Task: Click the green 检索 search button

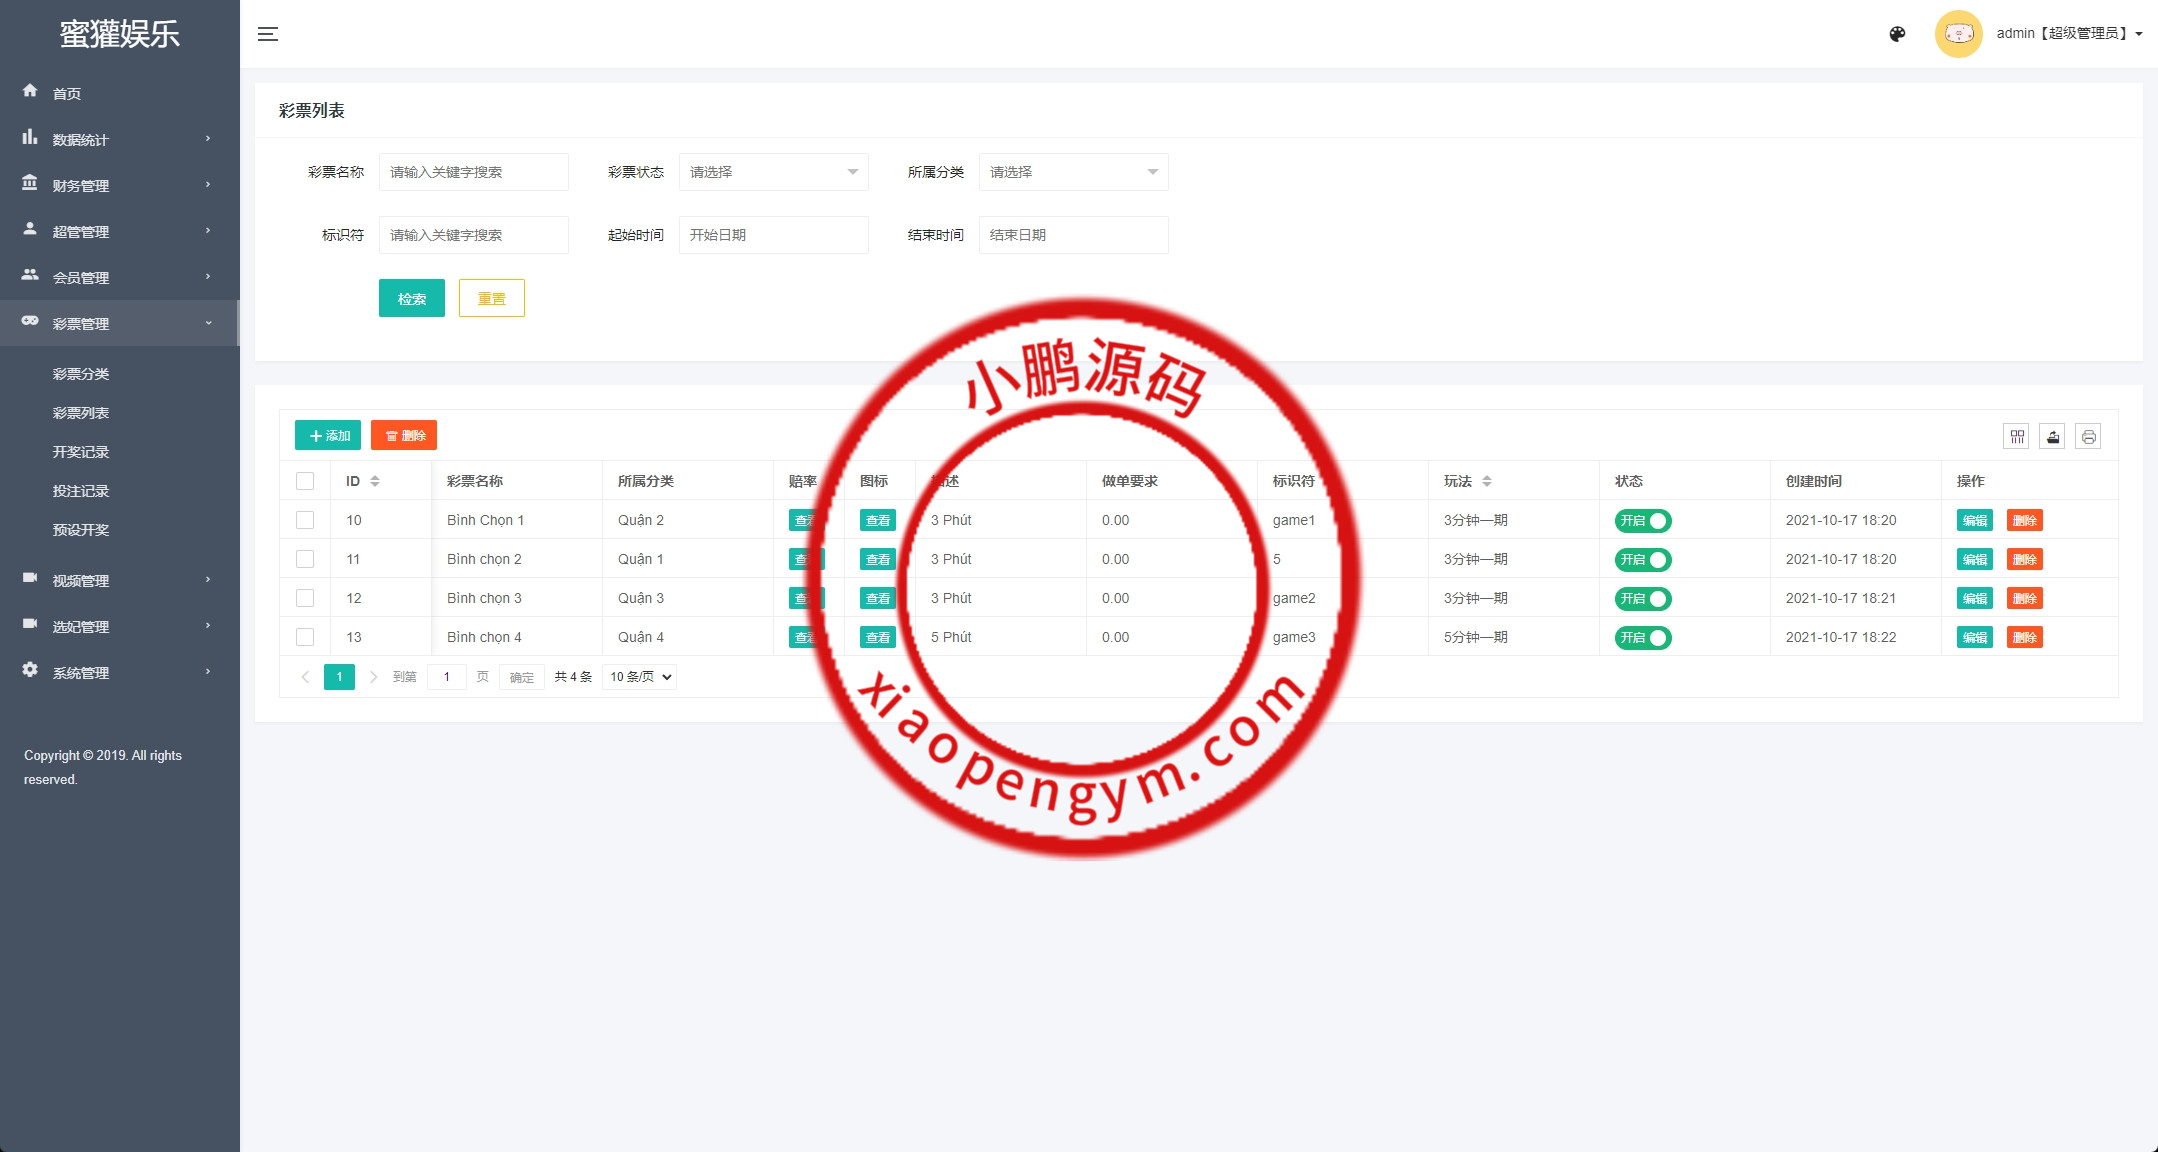Action: coord(411,298)
